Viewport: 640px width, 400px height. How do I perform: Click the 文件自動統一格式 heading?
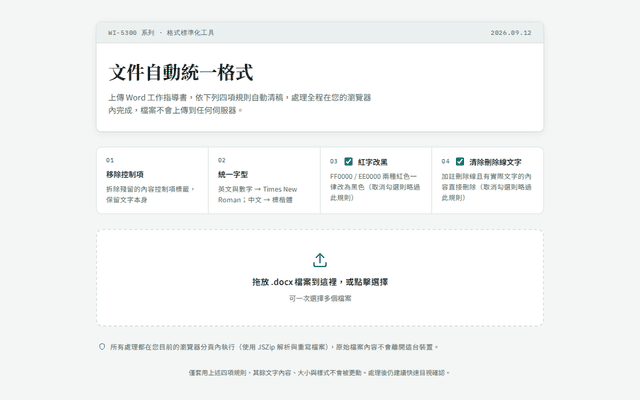(x=181, y=73)
